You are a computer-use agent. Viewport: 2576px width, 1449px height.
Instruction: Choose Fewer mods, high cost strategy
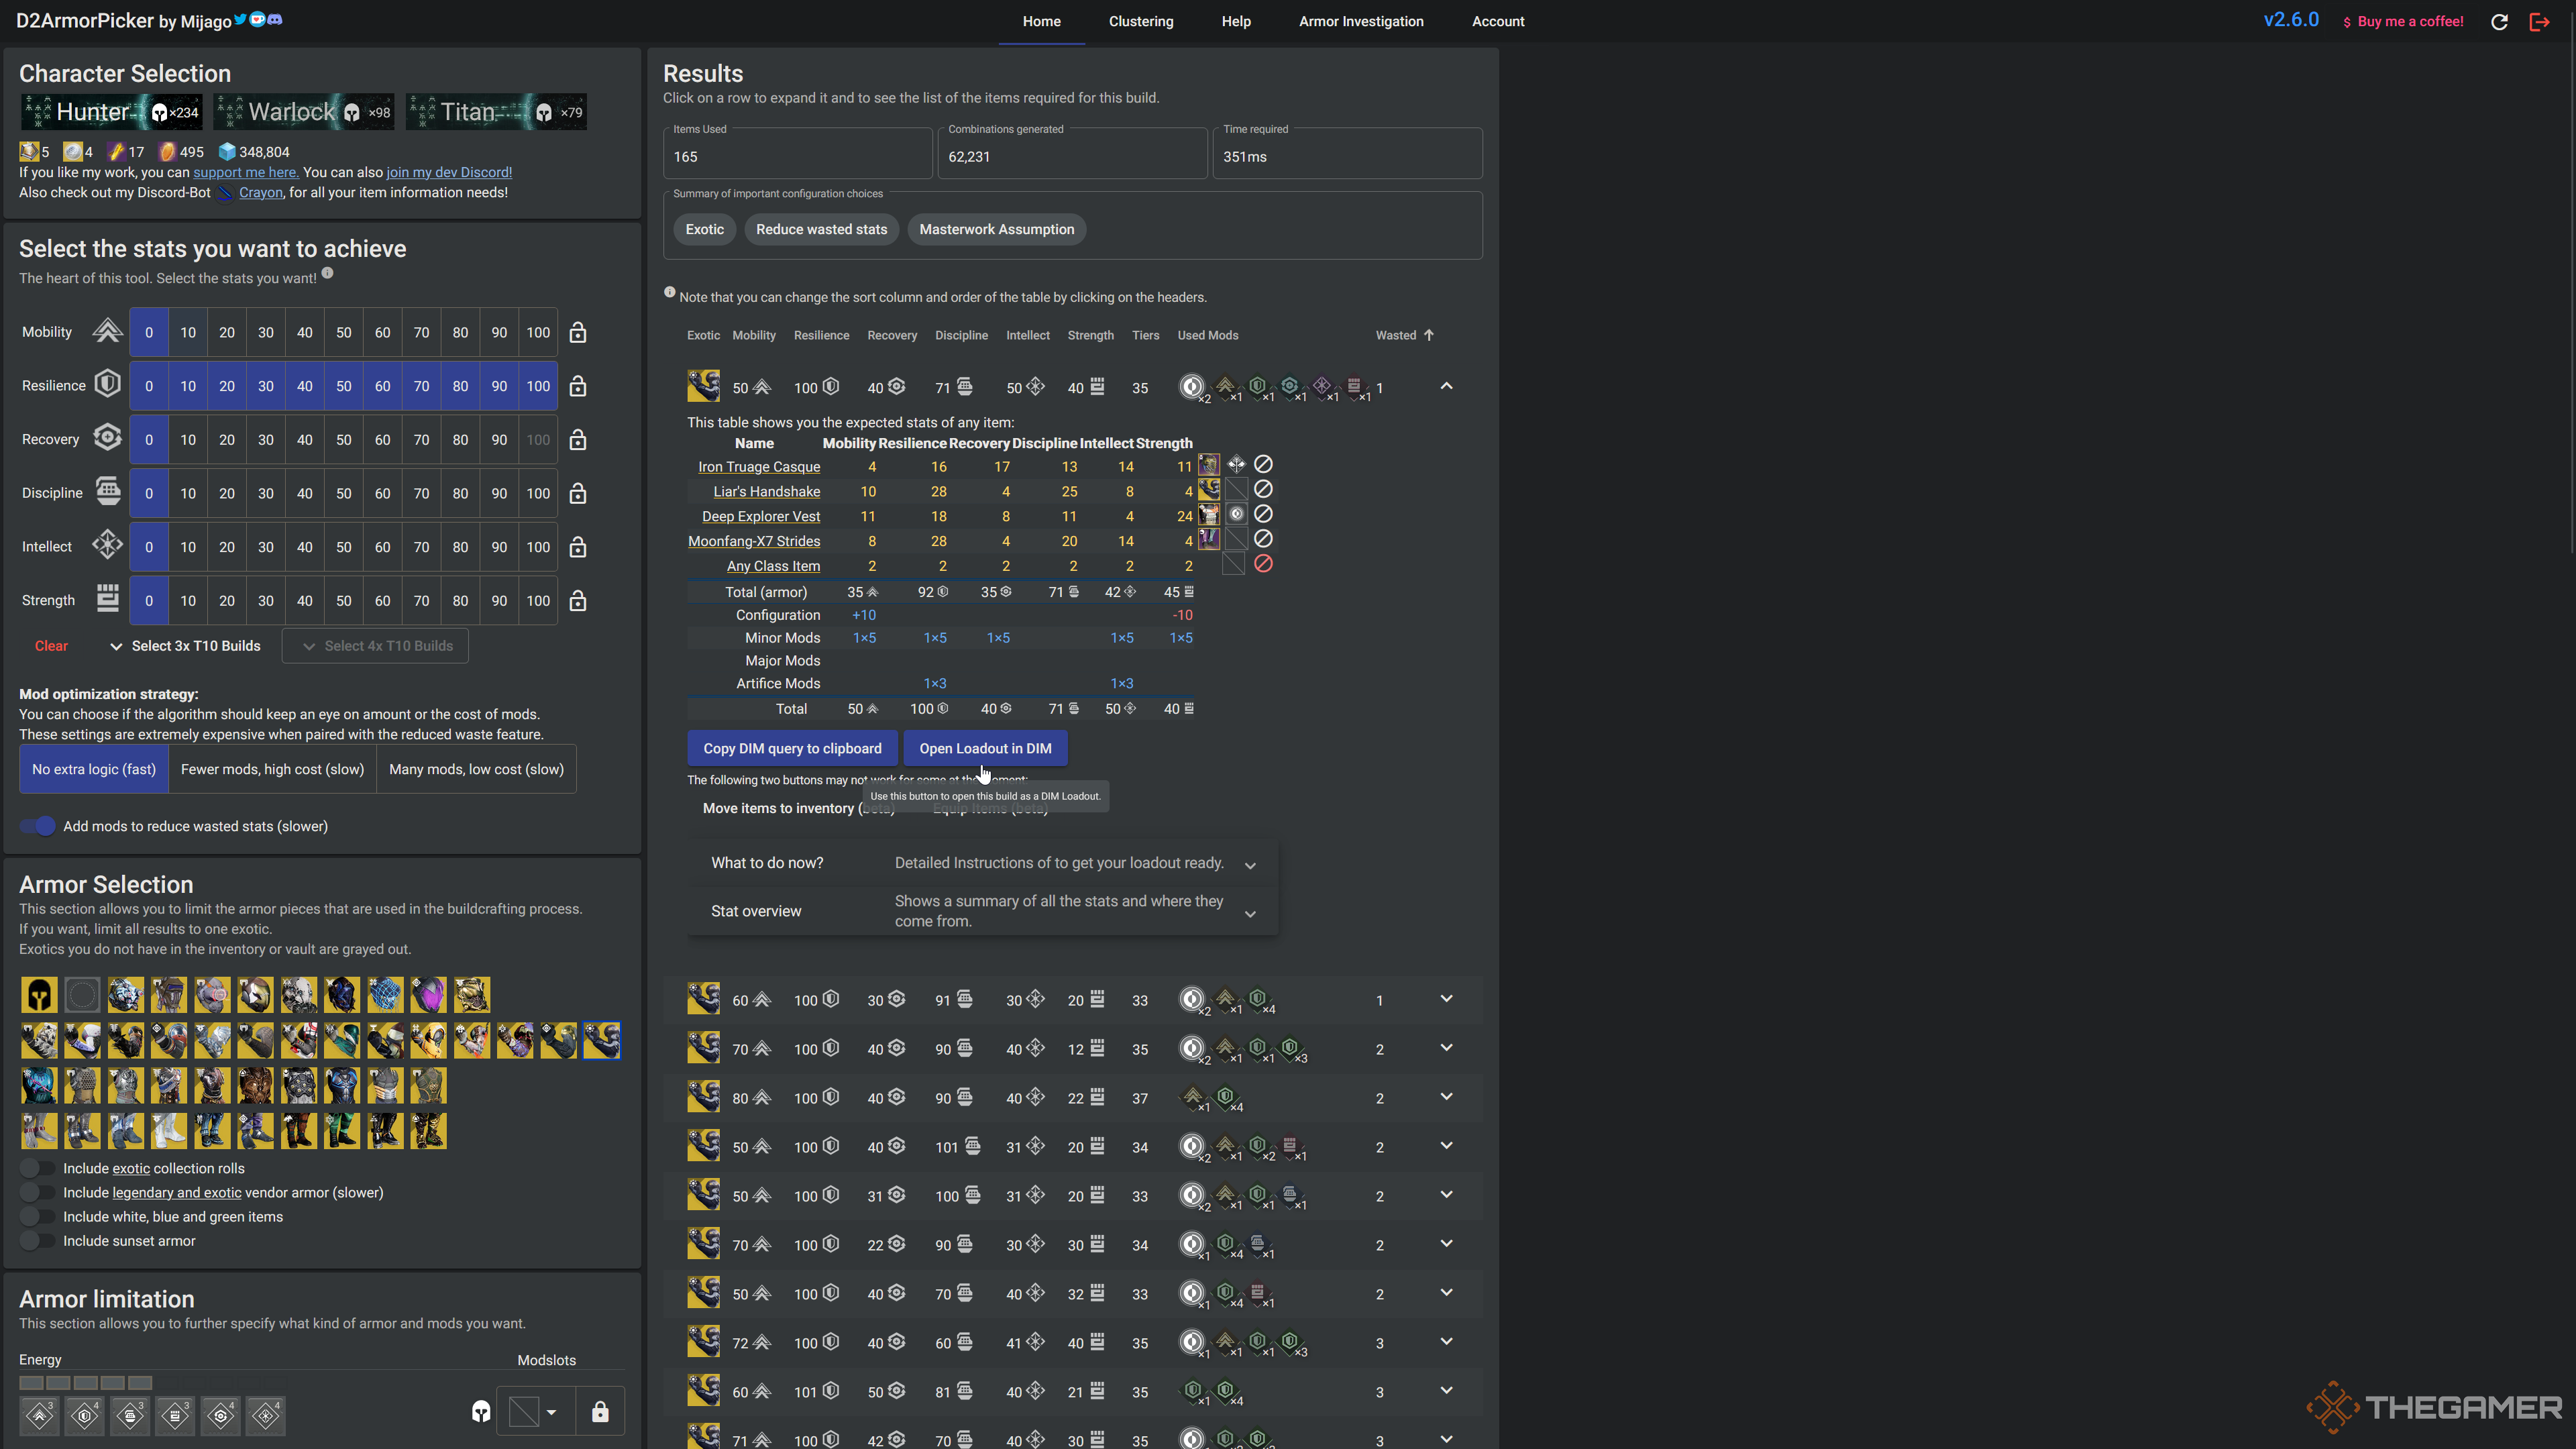click(272, 769)
